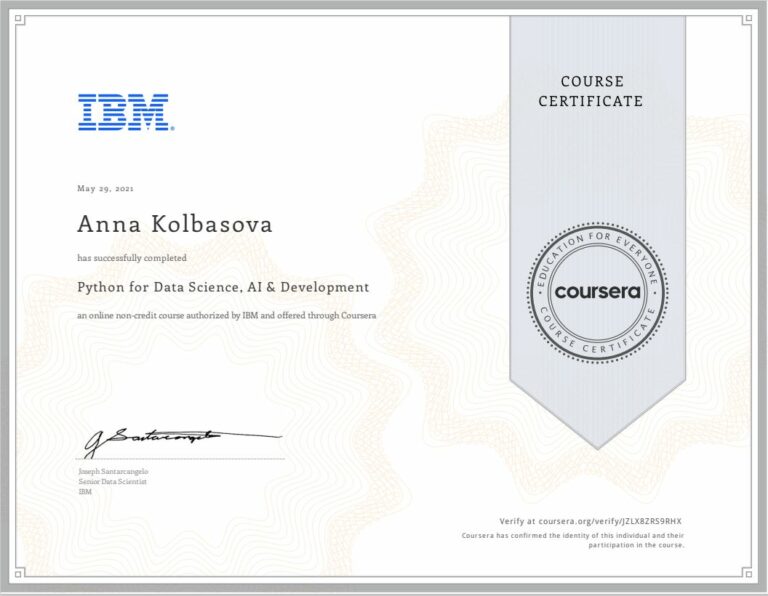768x596 pixels.
Task: Click the dotted signature line
Action: tap(180, 459)
